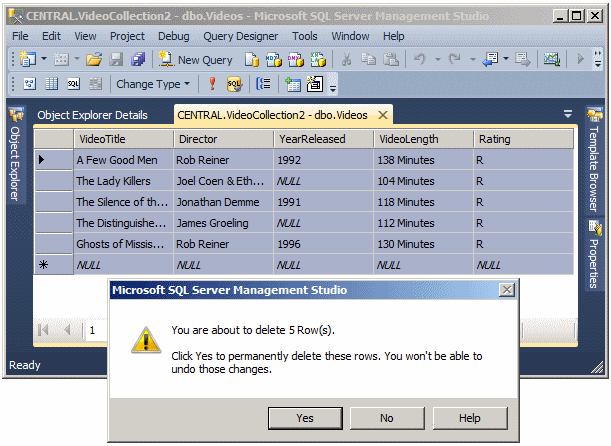Image resolution: width=611 pixels, height=446 pixels.
Task: Open the Template Browser side panel
Action: pyautogui.click(x=595, y=160)
